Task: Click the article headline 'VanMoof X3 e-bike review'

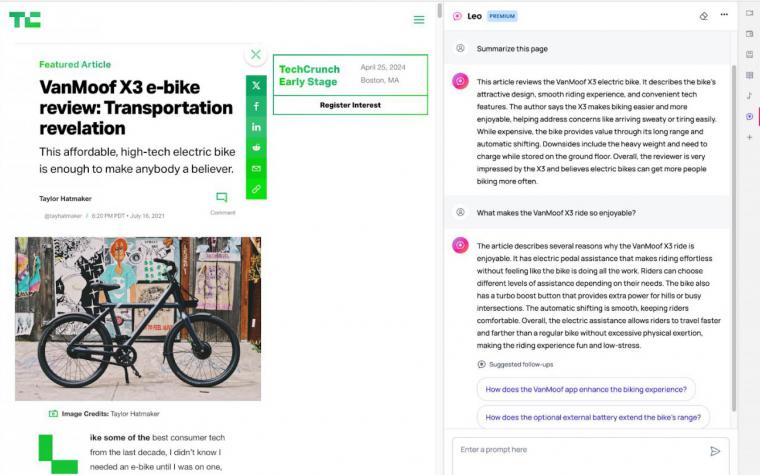Action: coord(136,108)
